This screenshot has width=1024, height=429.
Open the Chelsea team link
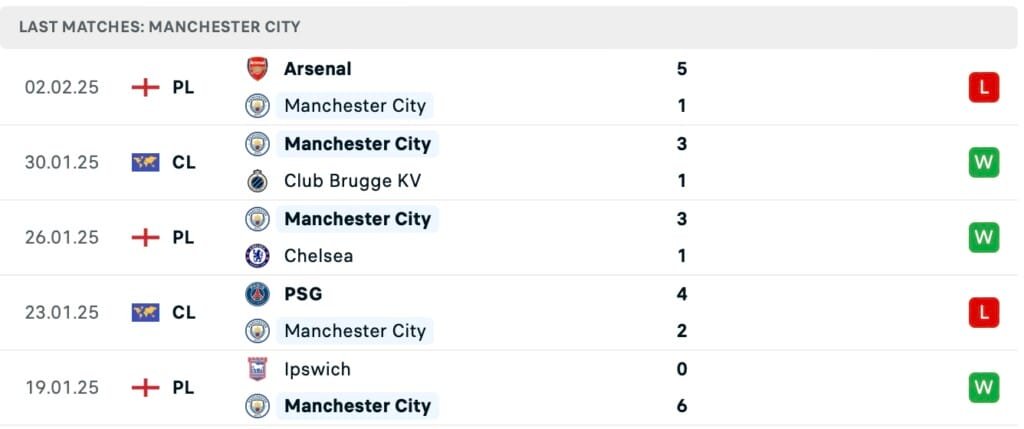click(318, 256)
